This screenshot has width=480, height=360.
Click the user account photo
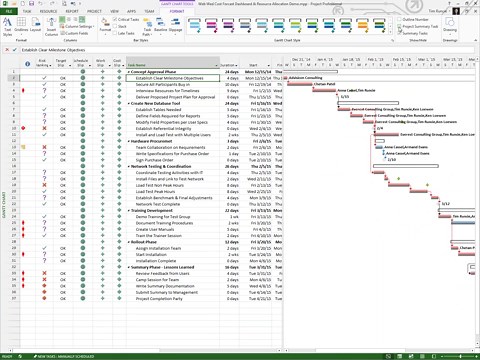456,11
